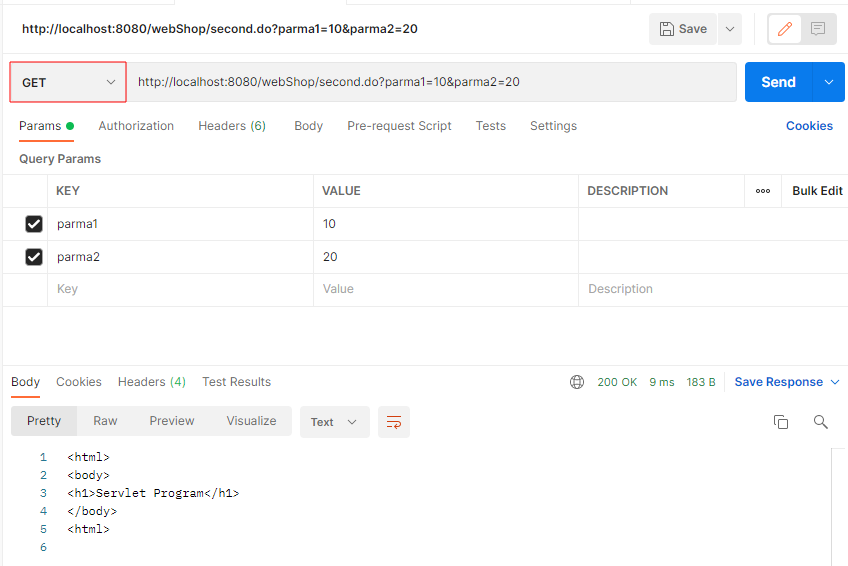848x566 pixels.
Task: Click the request URL input field
Action: pyautogui.click(x=432, y=82)
